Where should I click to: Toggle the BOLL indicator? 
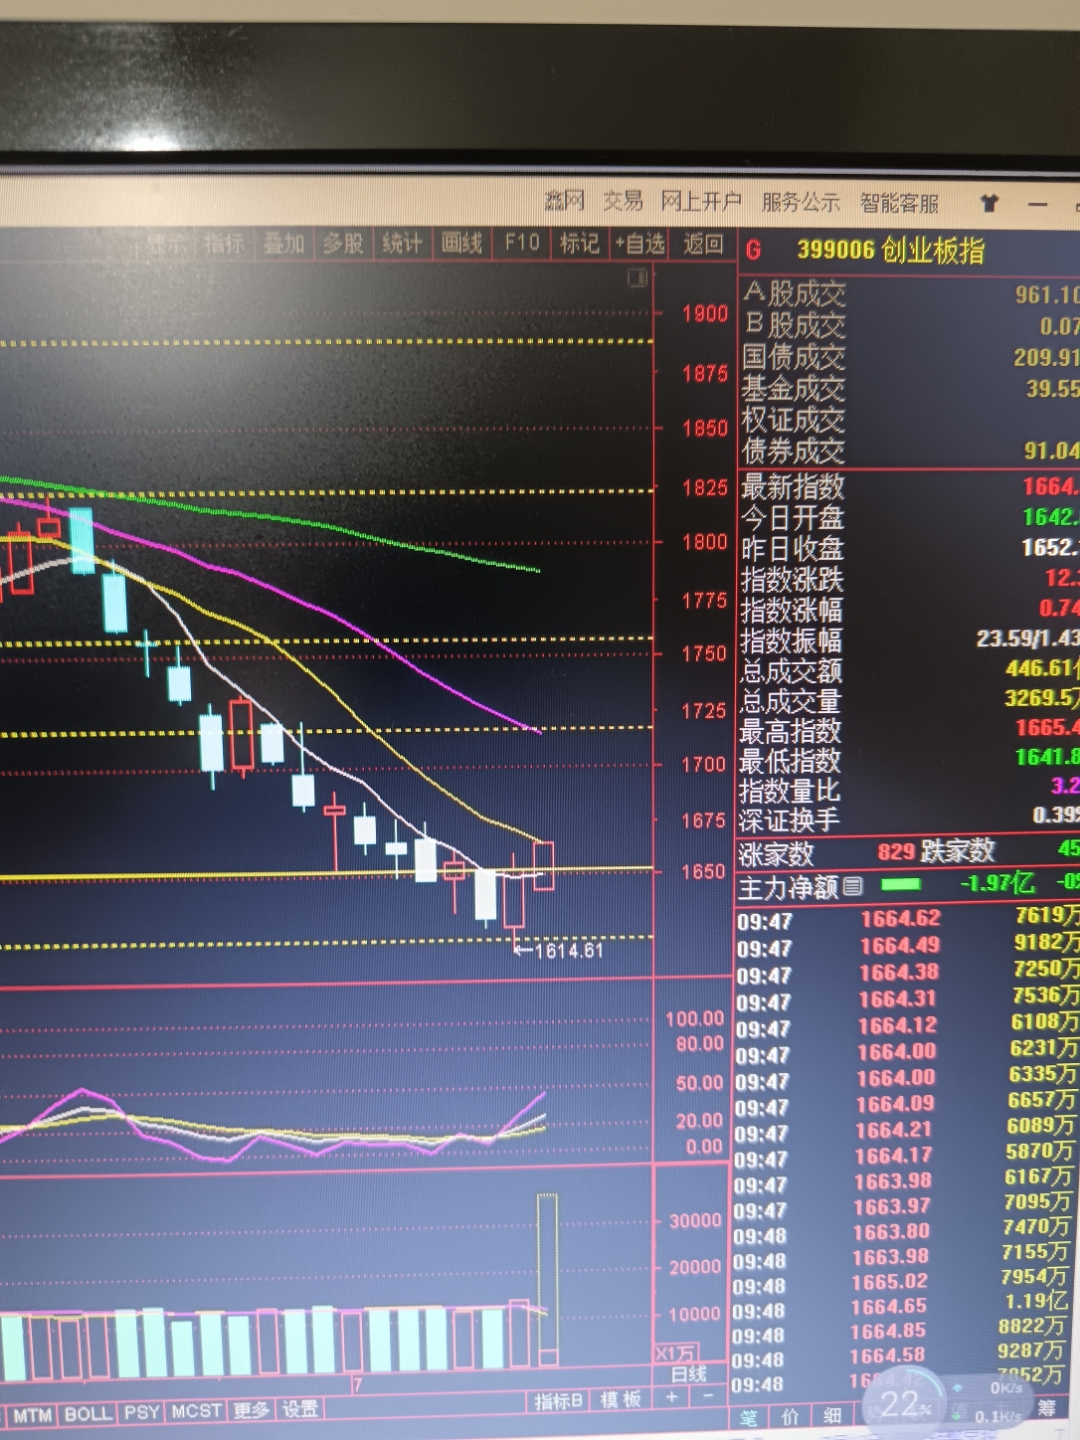[x=88, y=1414]
